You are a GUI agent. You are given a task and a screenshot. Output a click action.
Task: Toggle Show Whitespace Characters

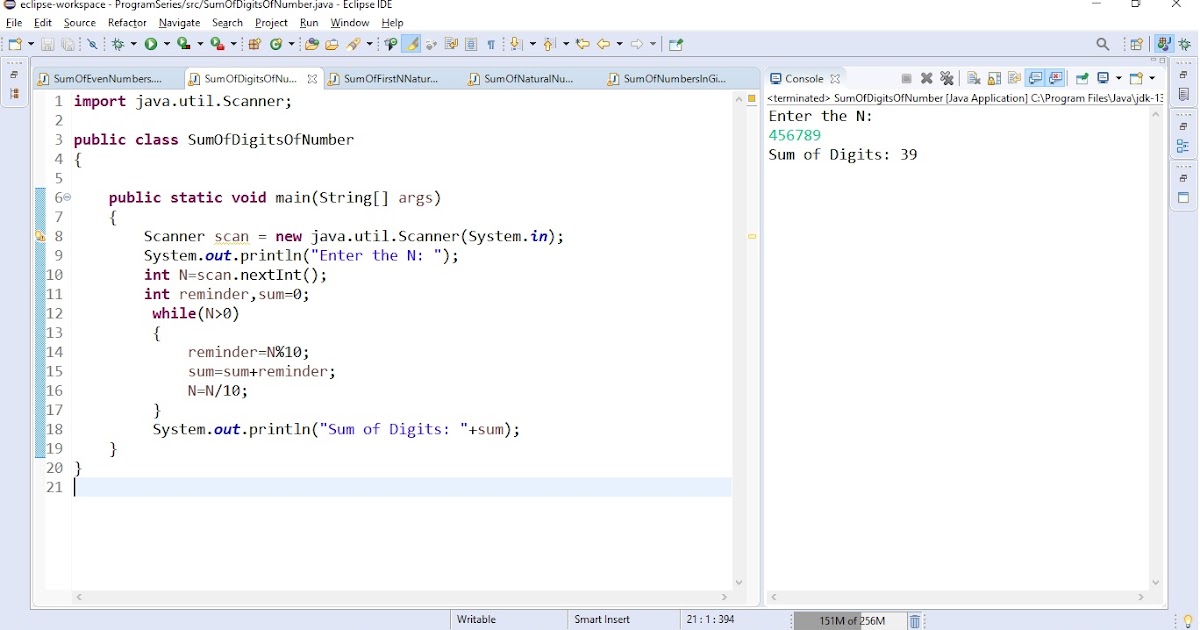point(491,44)
